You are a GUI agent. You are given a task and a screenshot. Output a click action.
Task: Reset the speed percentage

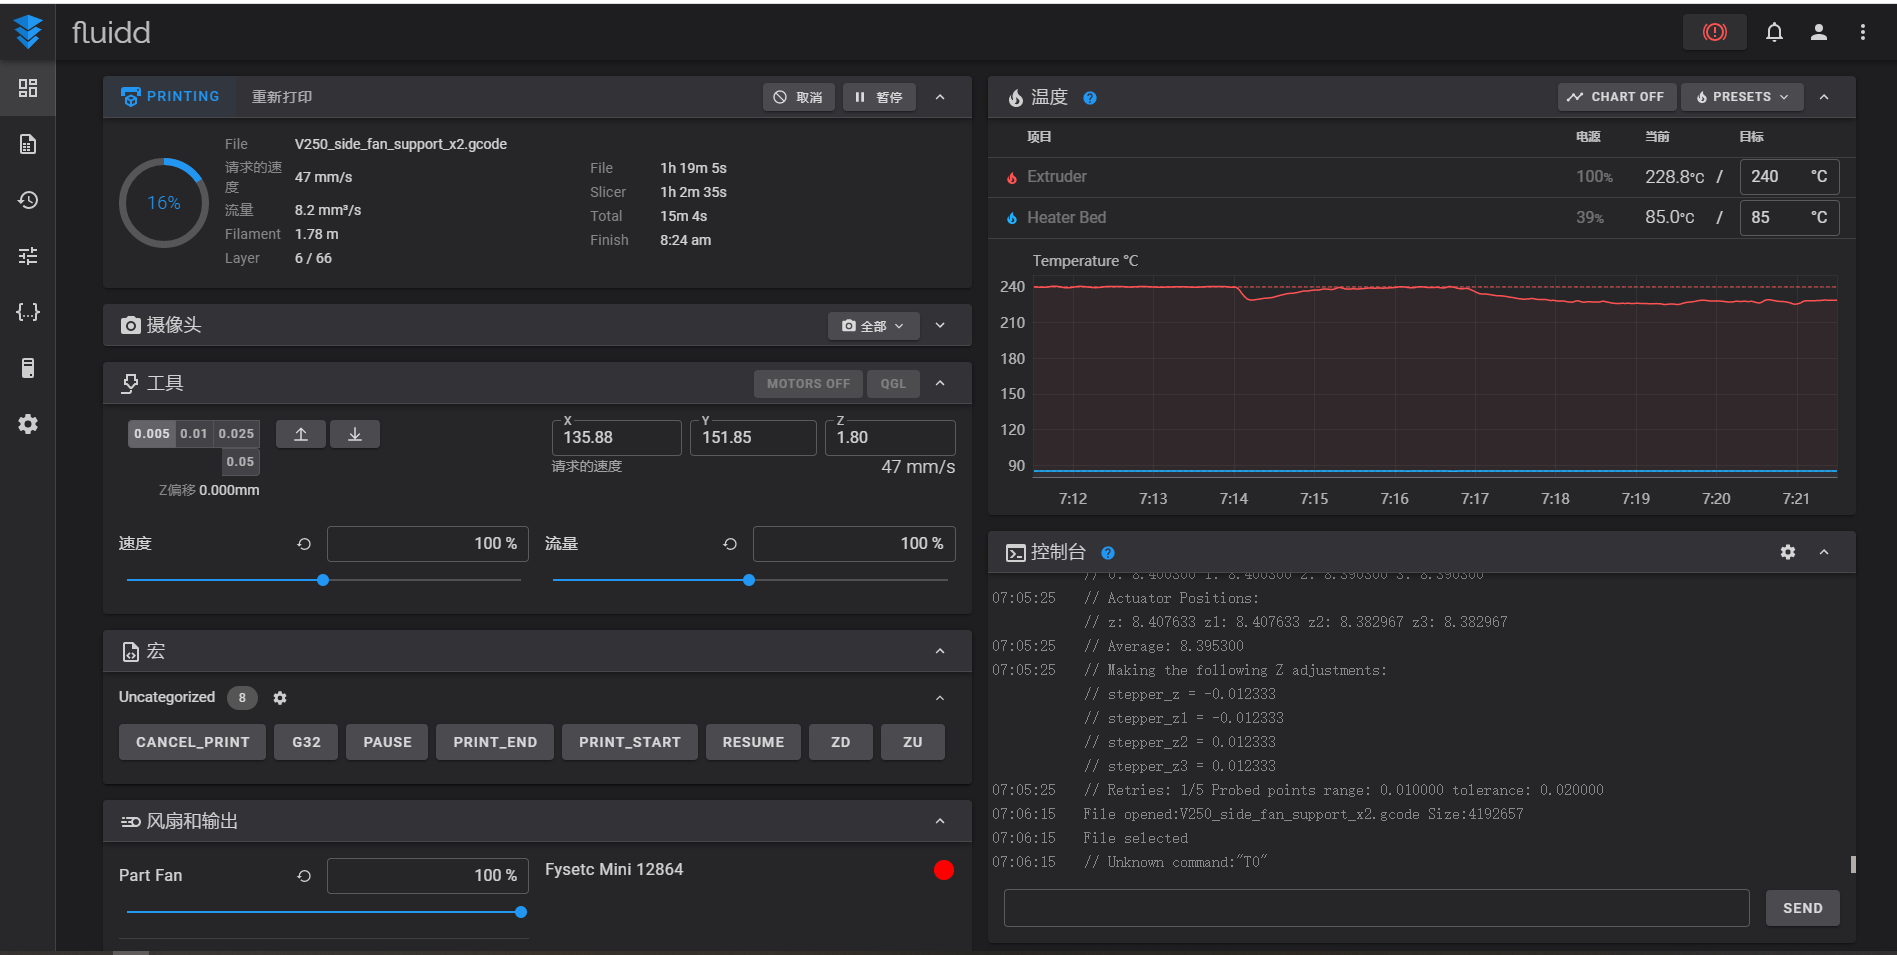304,544
